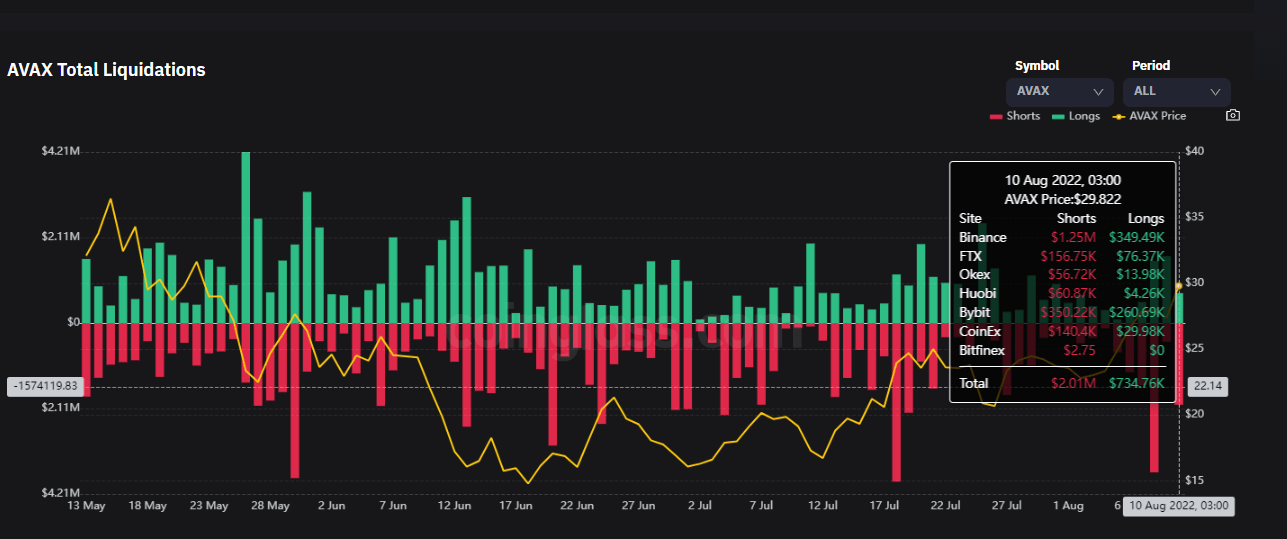Click the Binance row in tooltip

point(1062,237)
